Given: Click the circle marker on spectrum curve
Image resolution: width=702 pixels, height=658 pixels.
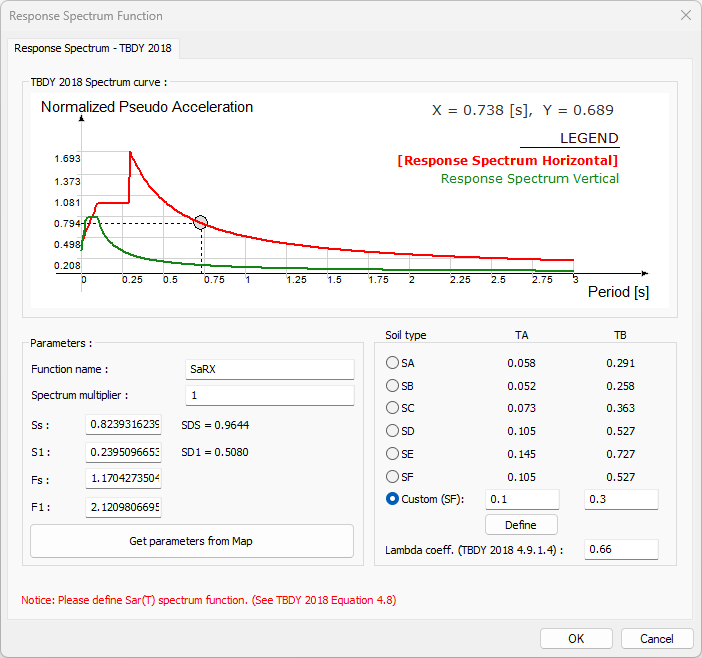Looking at the screenshot, I should point(201,223).
